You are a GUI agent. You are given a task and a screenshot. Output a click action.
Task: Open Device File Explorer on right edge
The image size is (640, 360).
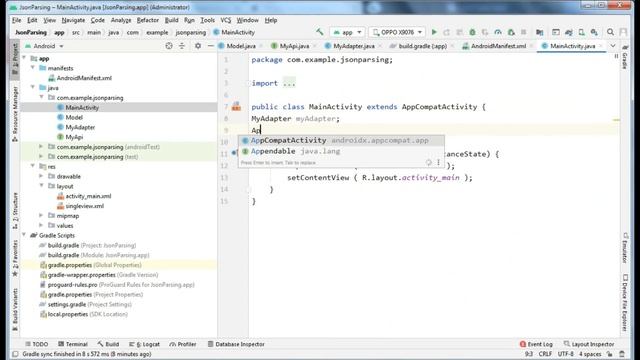coord(625,302)
